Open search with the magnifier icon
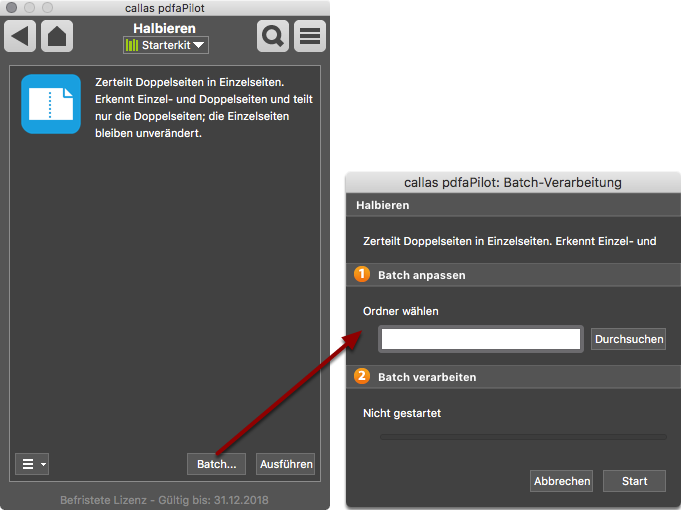The height and width of the screenshot is (510, 681). tap(273, 36)
